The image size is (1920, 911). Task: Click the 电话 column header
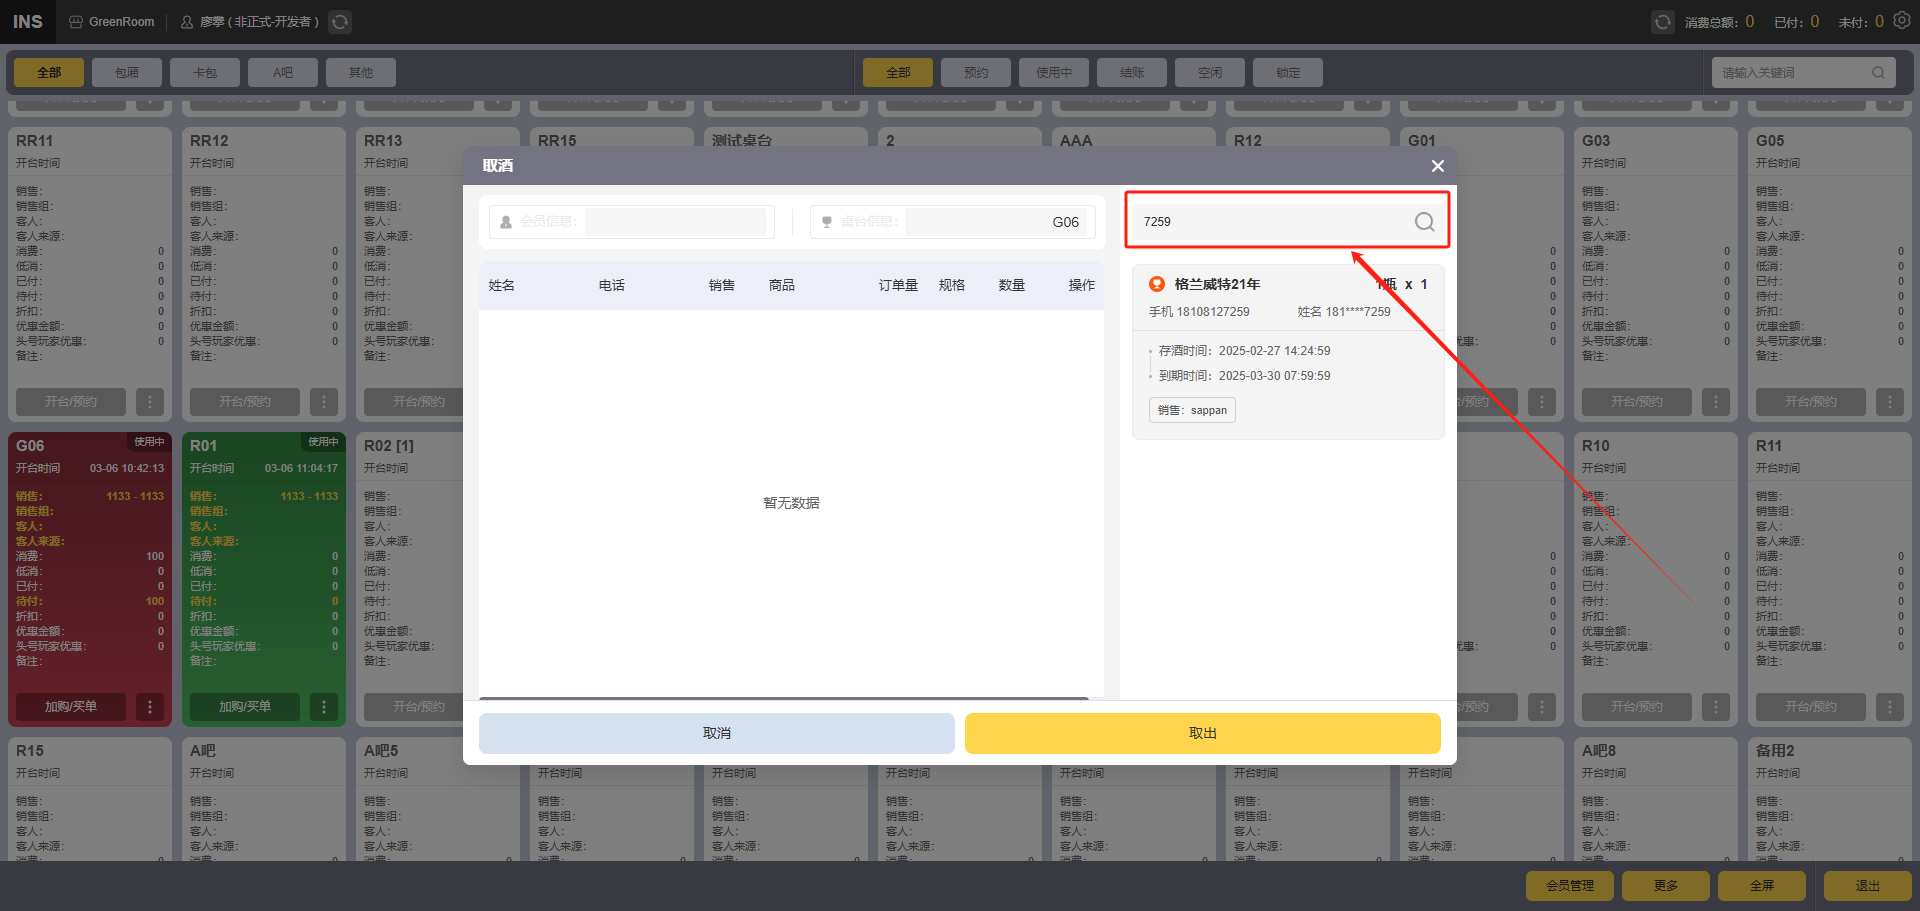pyautogui.click(x=612, y=285)
